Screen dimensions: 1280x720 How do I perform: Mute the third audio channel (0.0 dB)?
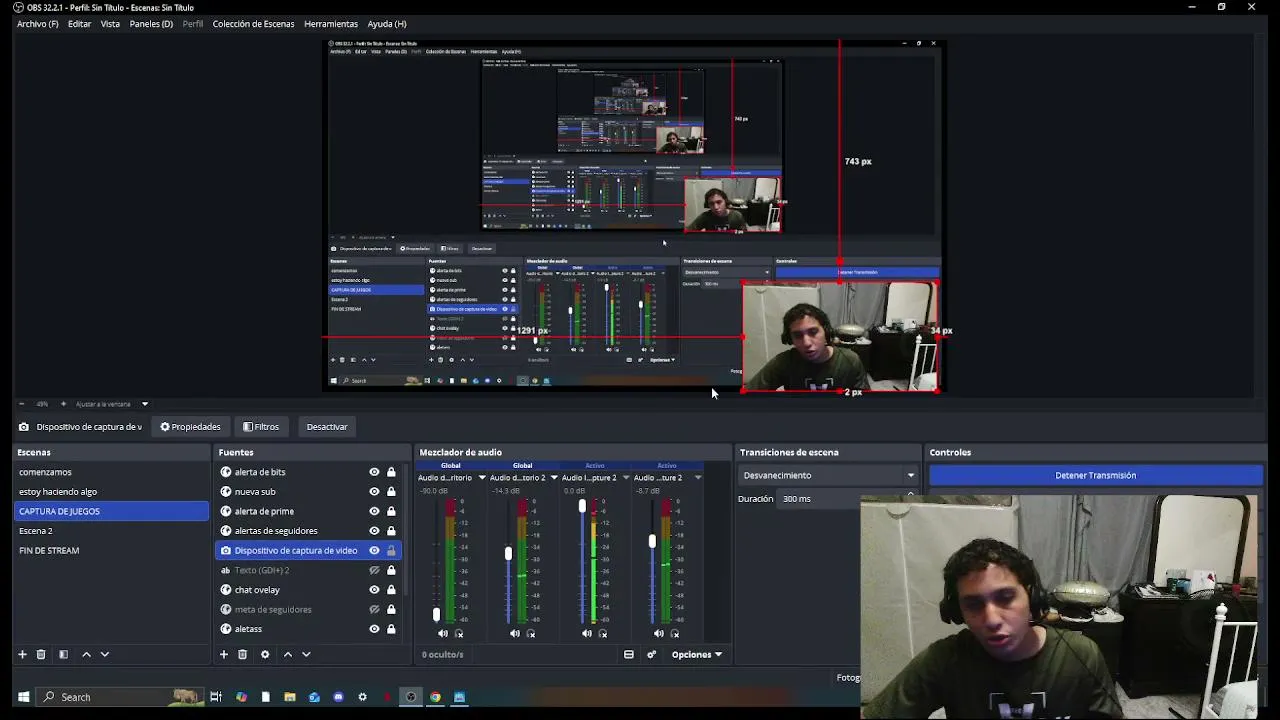point(587,633)
